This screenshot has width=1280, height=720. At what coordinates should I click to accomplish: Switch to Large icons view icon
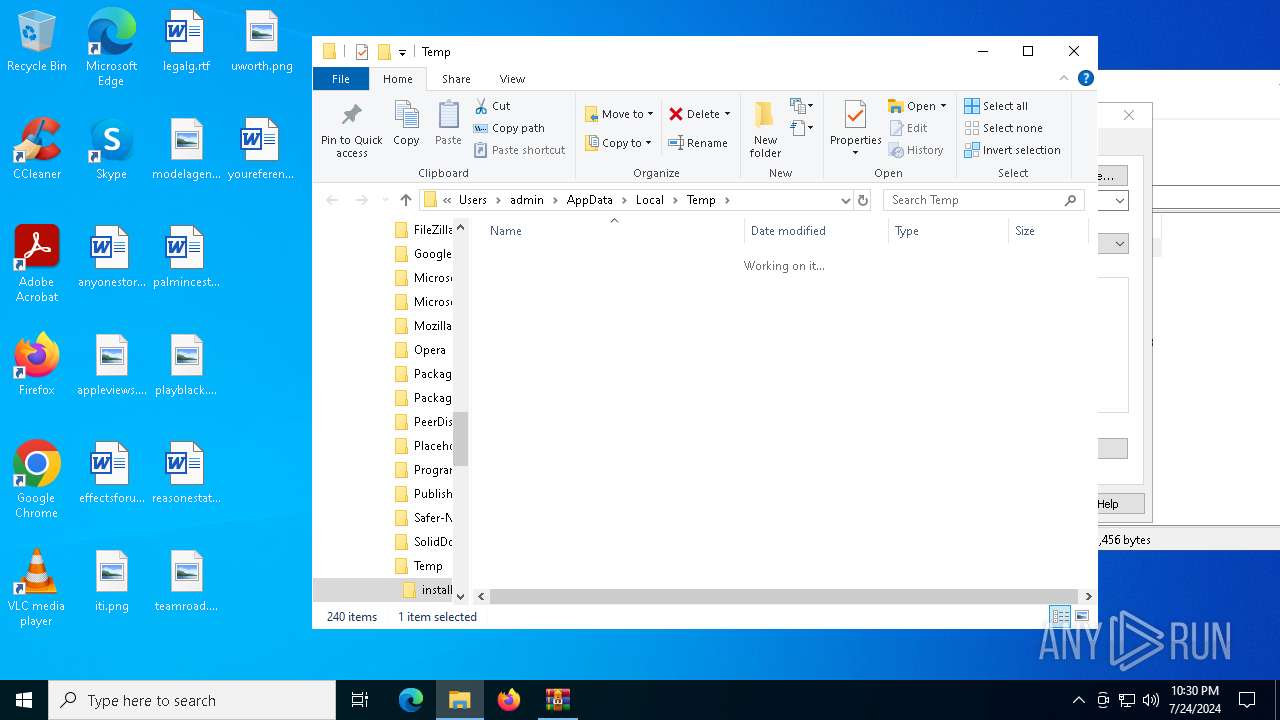point(1081,617)
